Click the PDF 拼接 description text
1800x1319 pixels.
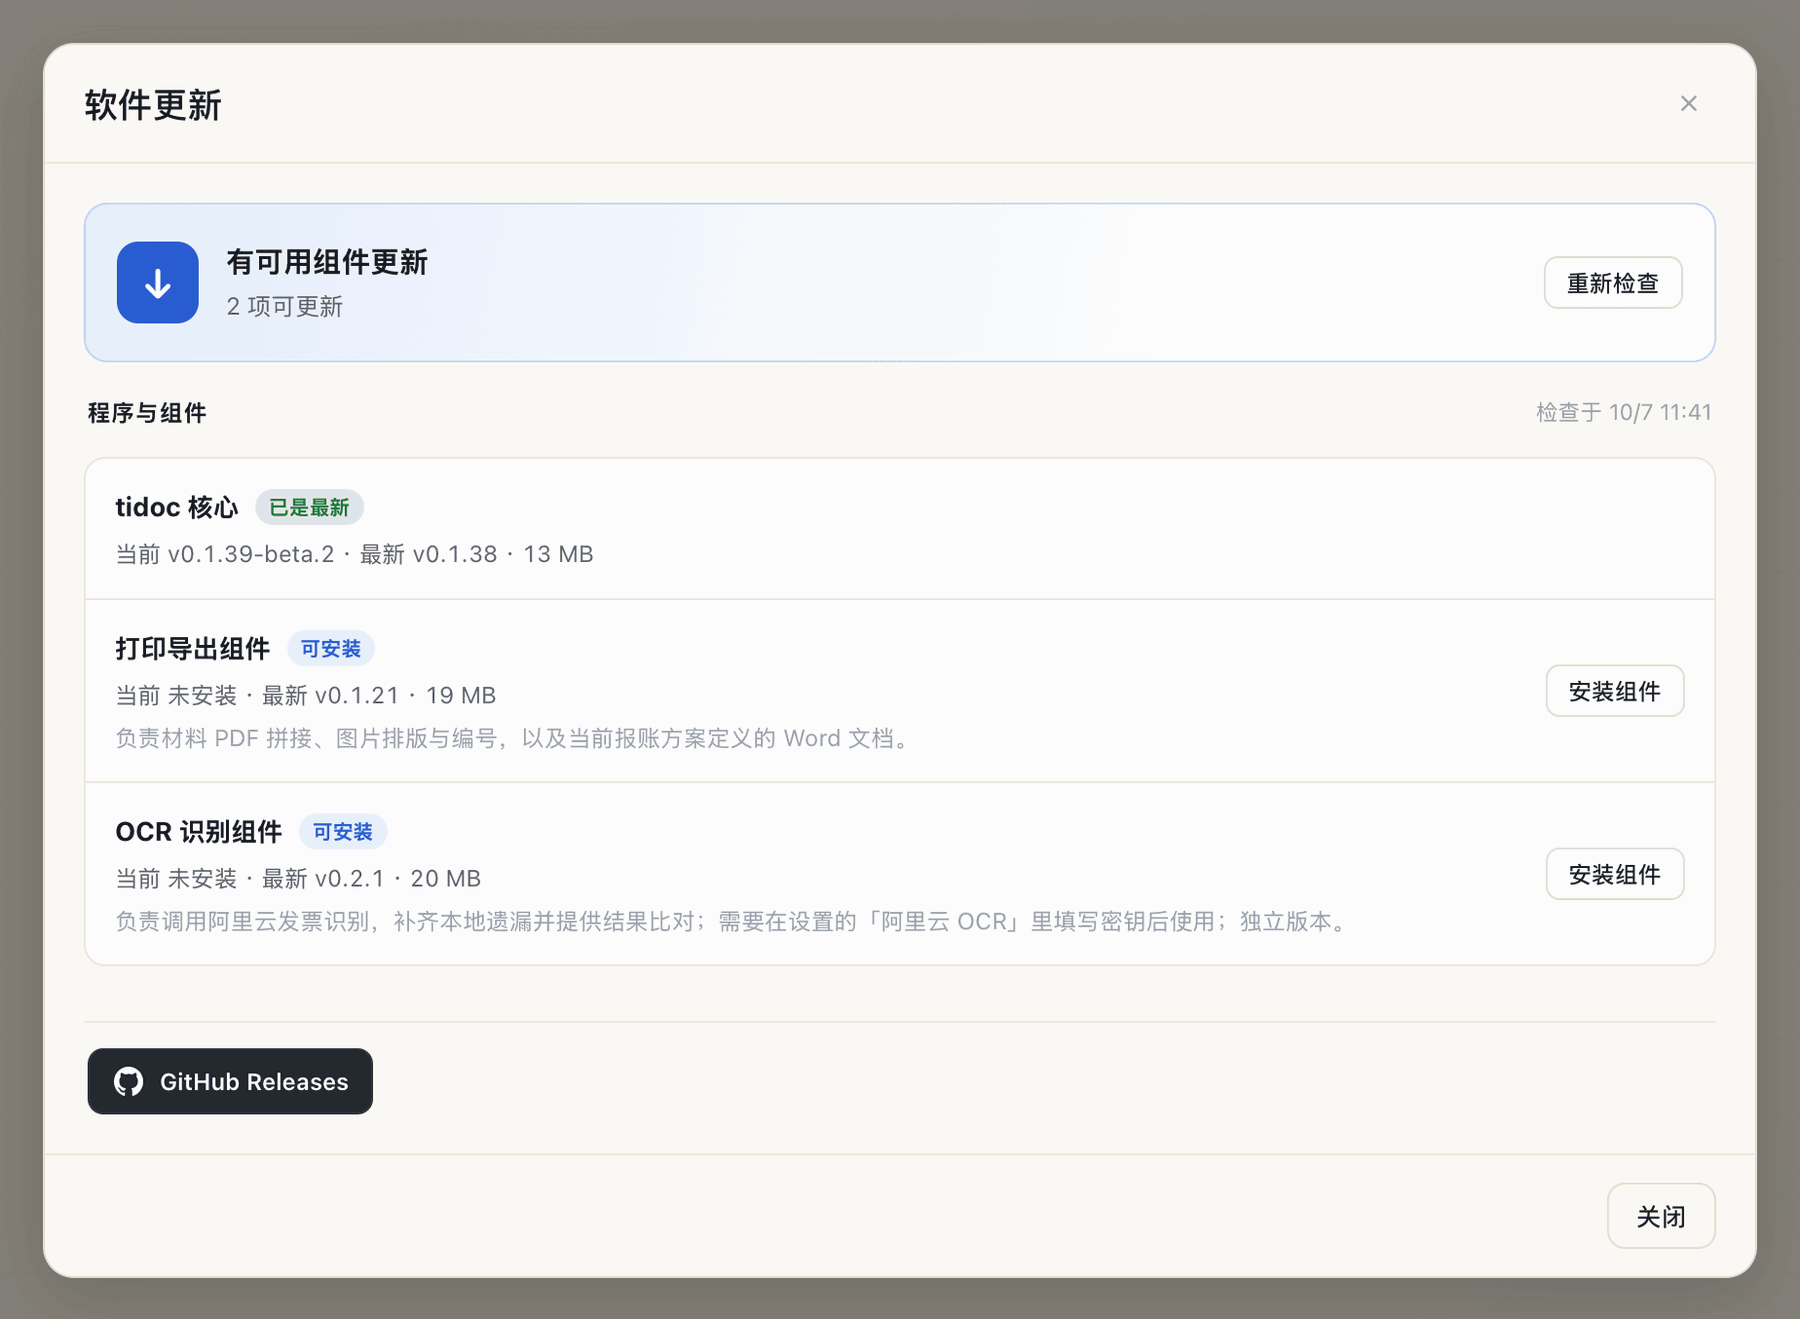(x=515, y=738)
